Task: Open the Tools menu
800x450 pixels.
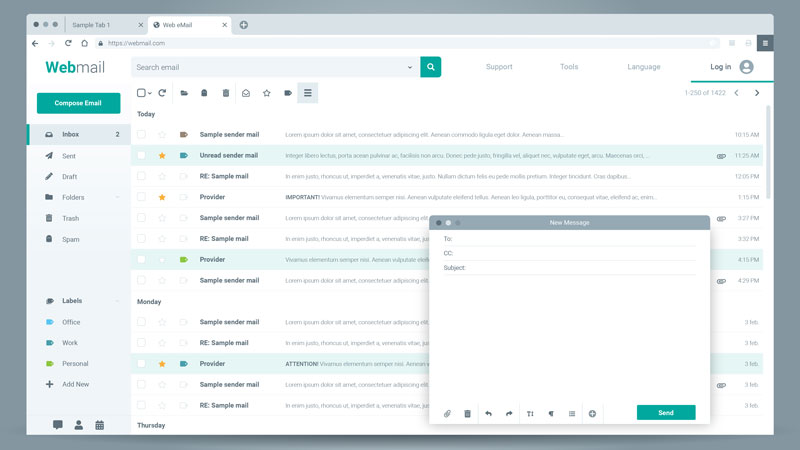Action: 568,67
